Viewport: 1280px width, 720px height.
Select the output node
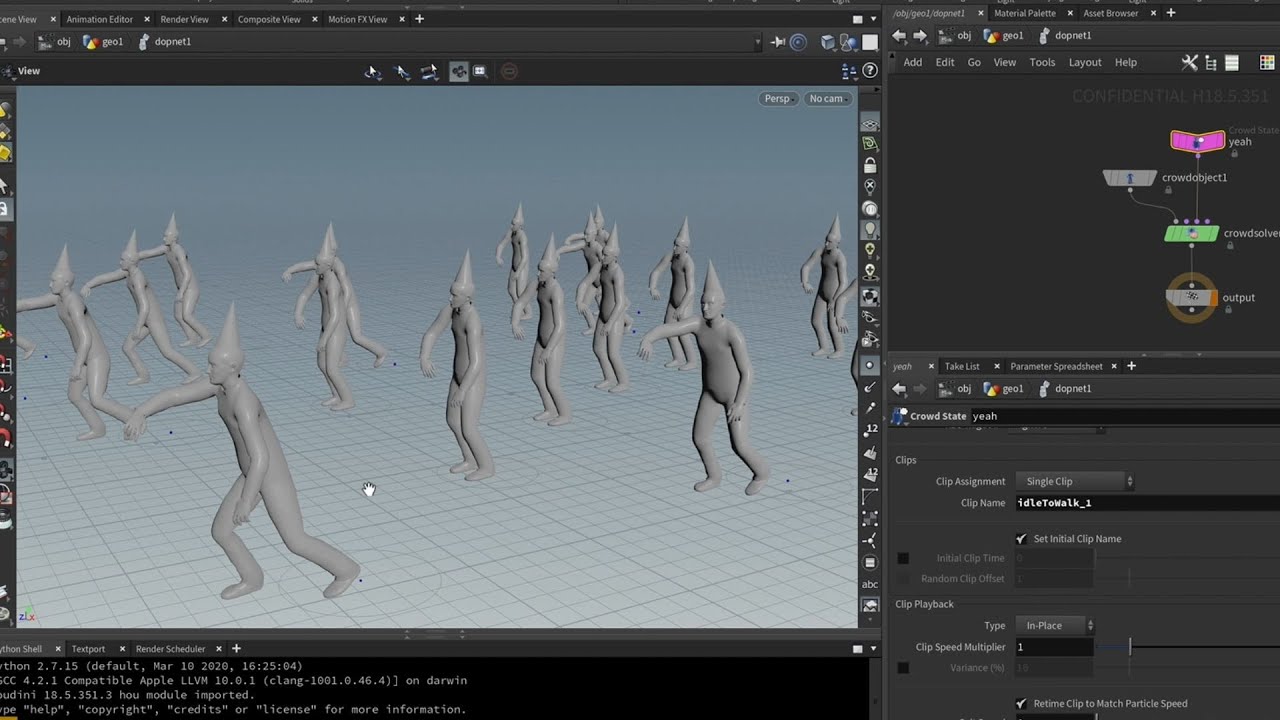click(1192, 297)
